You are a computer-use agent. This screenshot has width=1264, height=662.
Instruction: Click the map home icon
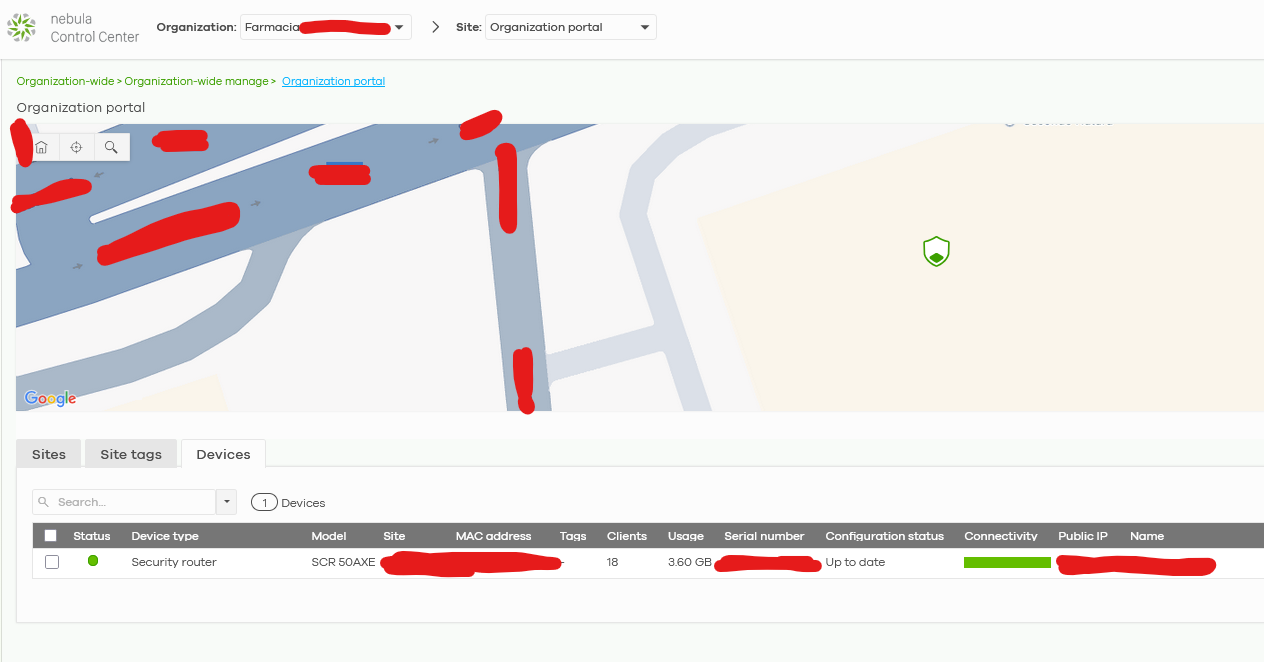(x=41, y=147)
